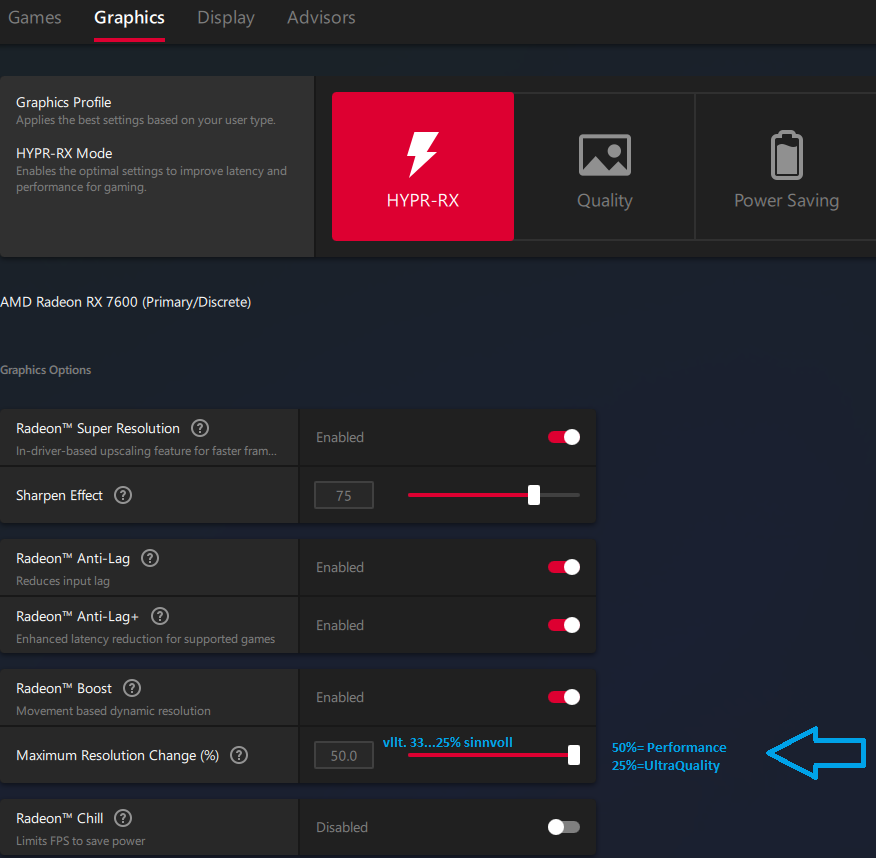The height and width of the screenshot is (858, 876).
Task: Click the Power Saving battery icon
Action: [x=787, y=155]
